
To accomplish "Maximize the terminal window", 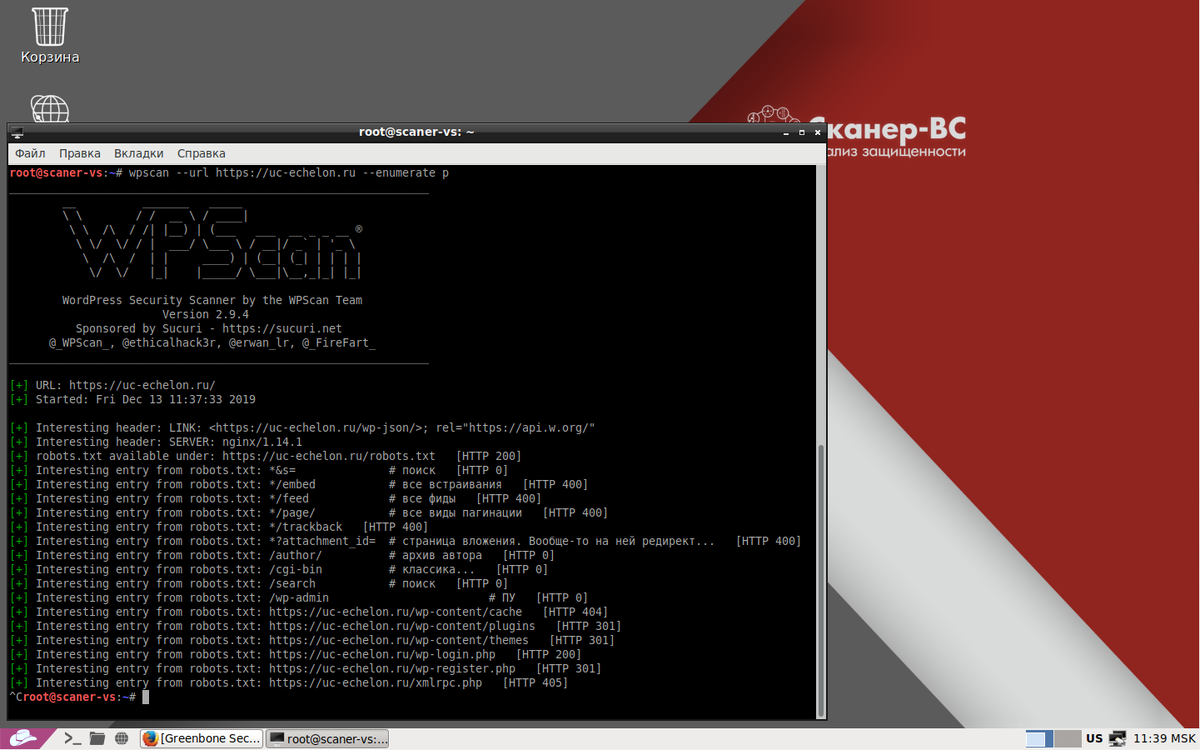I will coord(800,132).
